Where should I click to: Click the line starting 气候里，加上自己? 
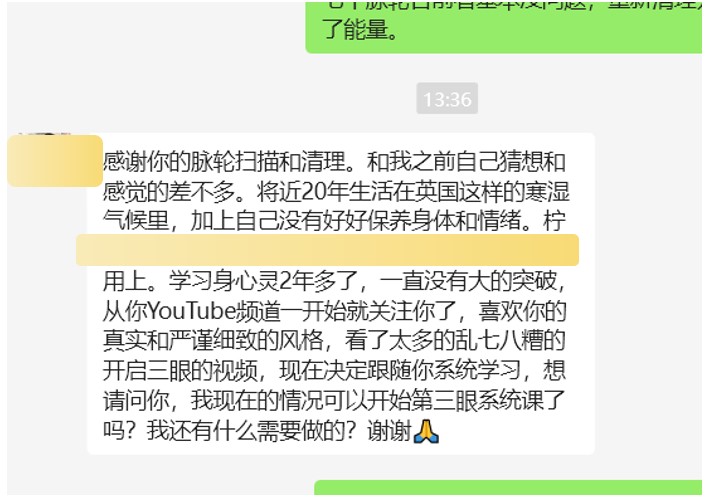point(334,221)
